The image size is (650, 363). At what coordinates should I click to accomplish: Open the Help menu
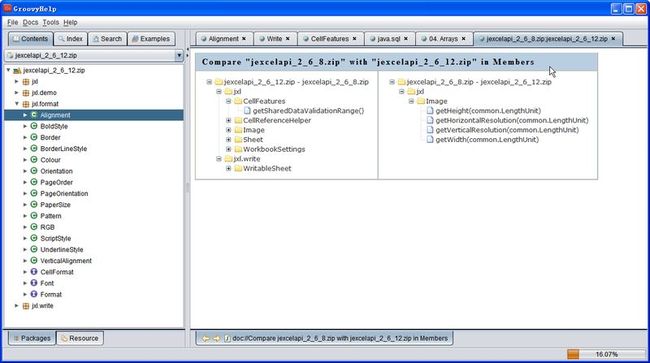point(70,22)
